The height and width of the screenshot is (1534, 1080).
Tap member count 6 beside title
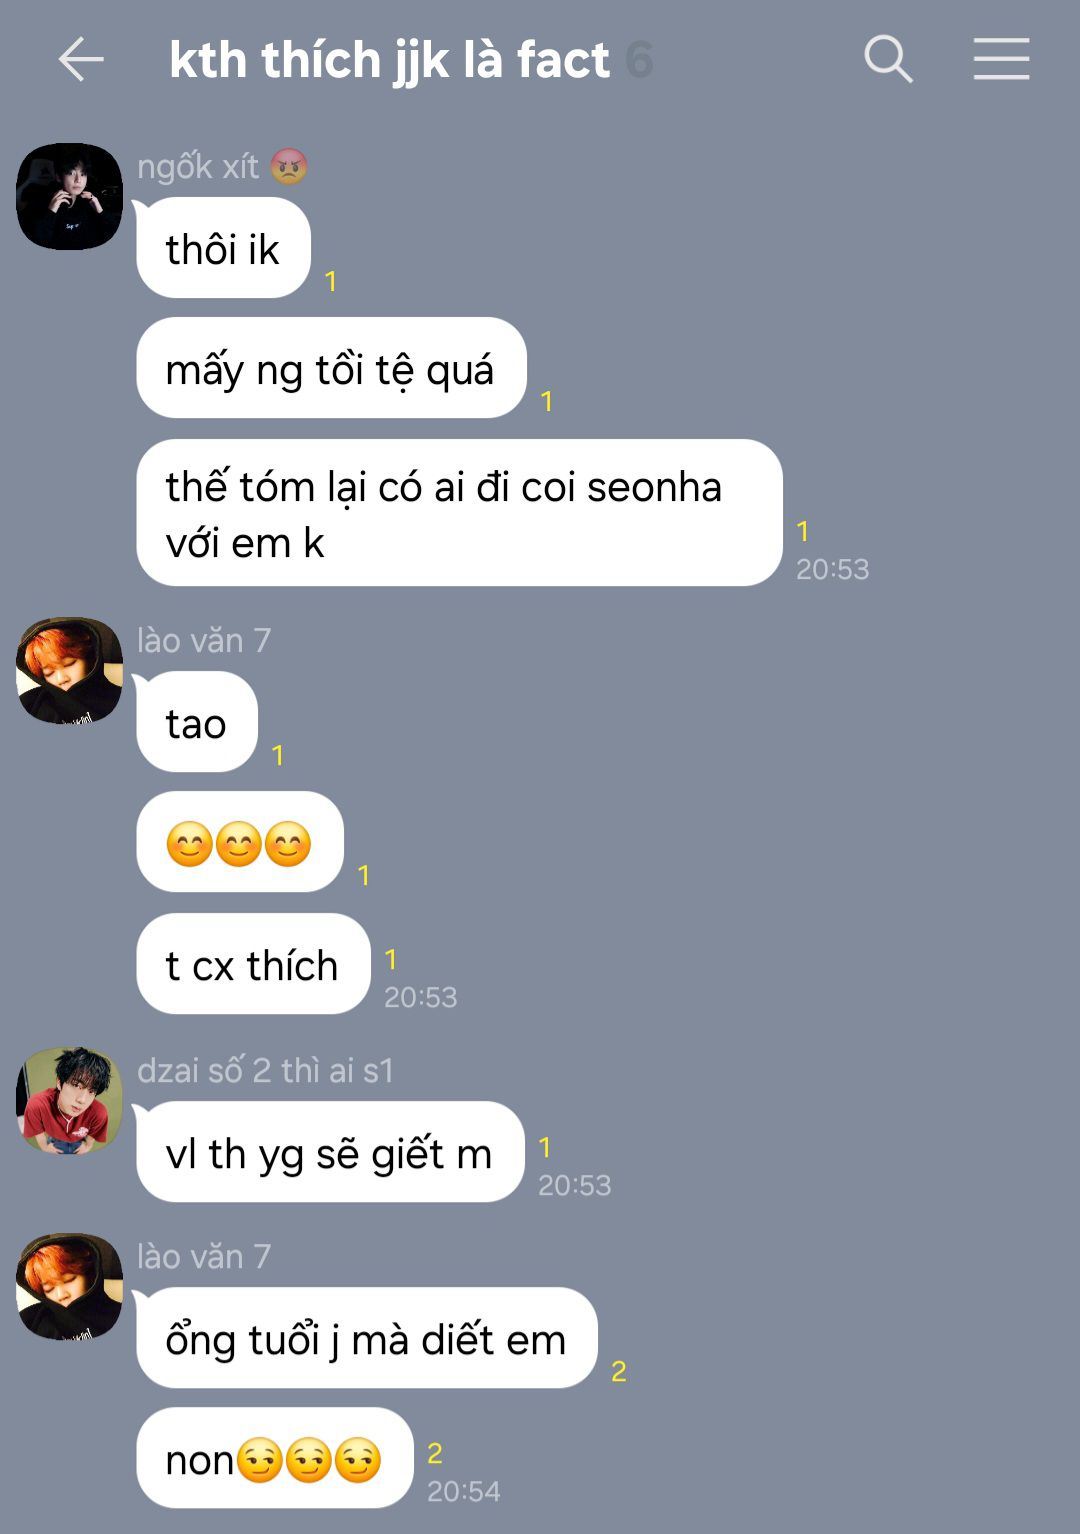(x=639, y=61)
